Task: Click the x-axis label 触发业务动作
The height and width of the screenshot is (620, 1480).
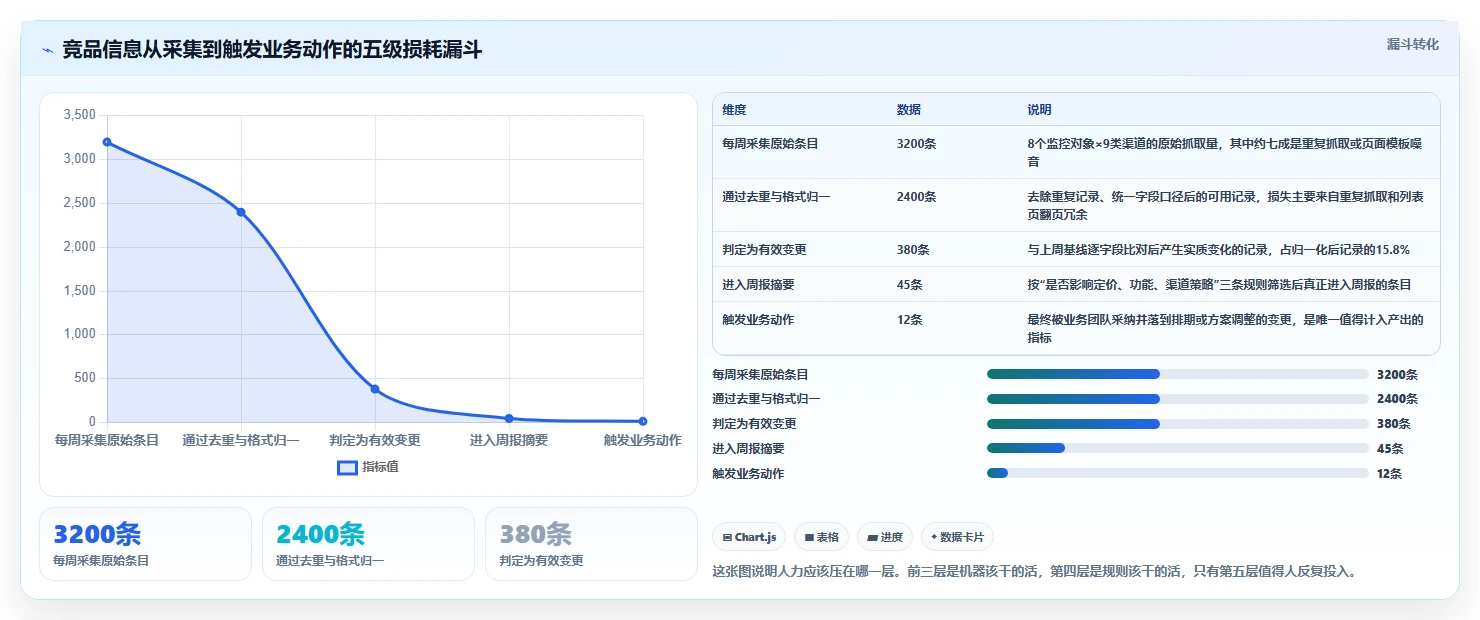Action: pyautogui.click(x=643, y=440)
